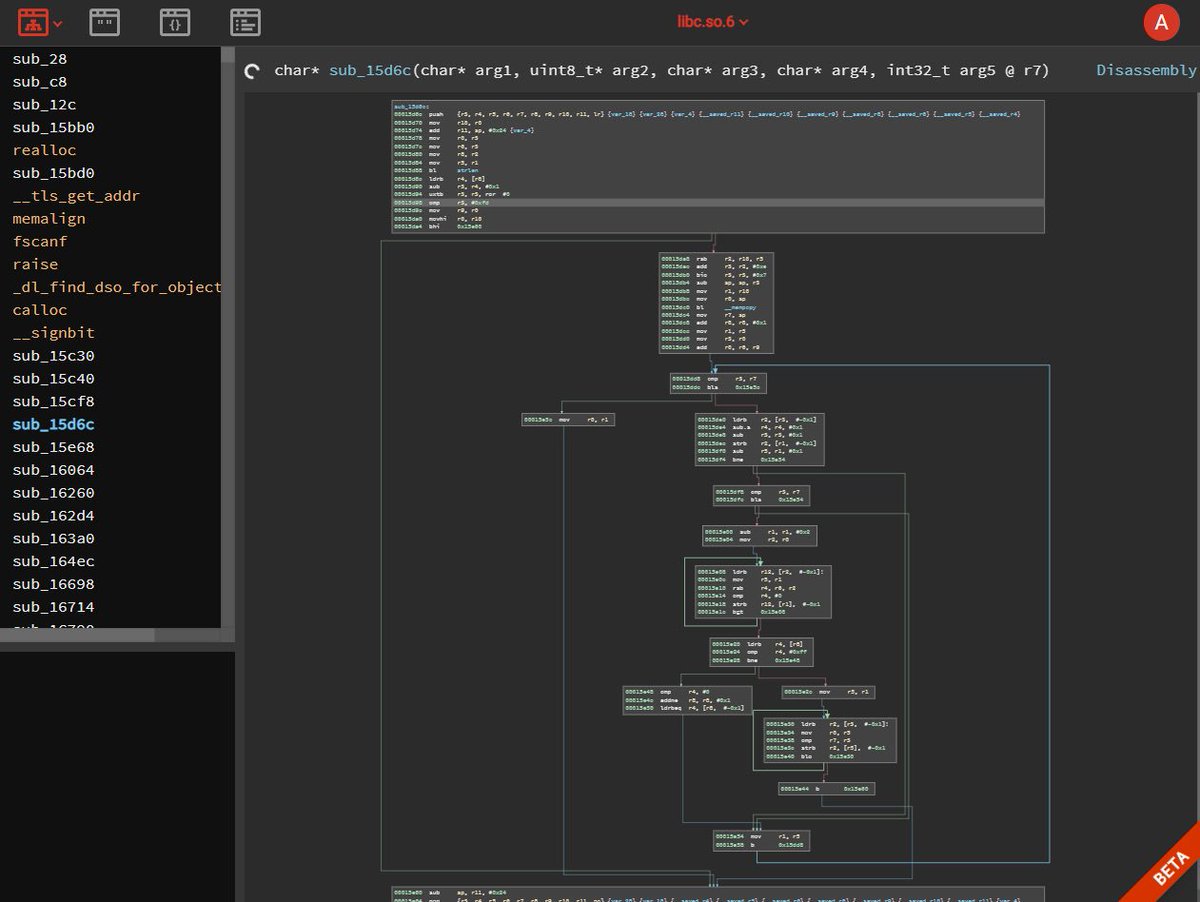This screenshot has height=902, width=1200.
Task: Select the _dl_find_dso_for_object entry
Action: [x=115, y=287]
